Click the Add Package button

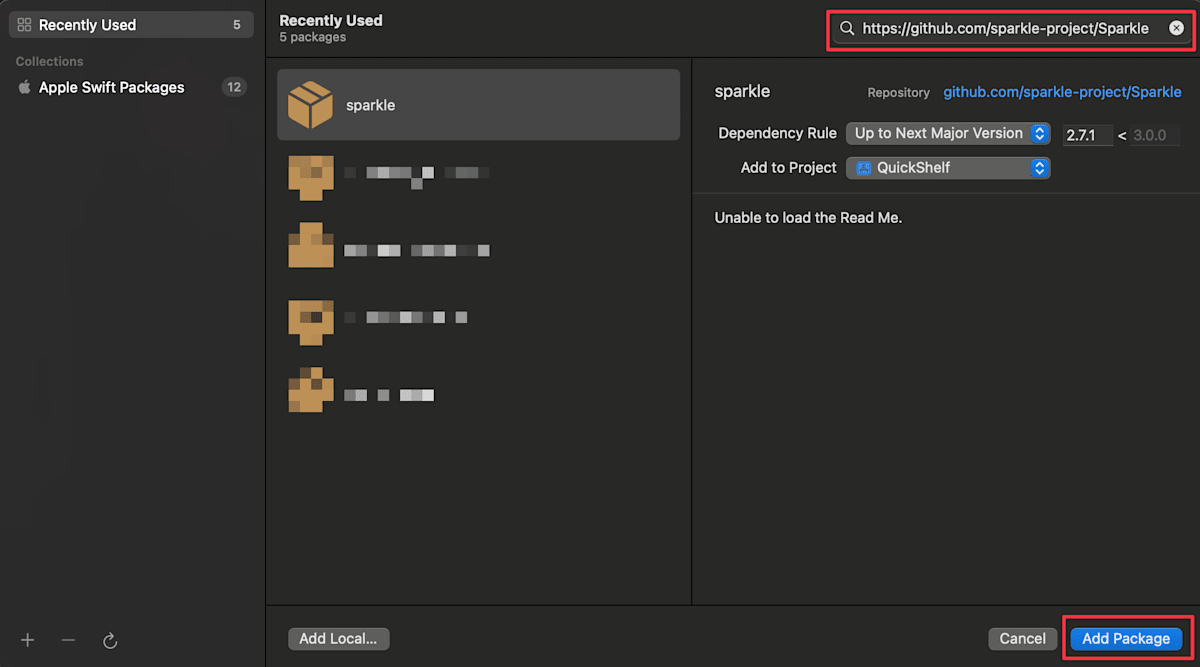1126,639
